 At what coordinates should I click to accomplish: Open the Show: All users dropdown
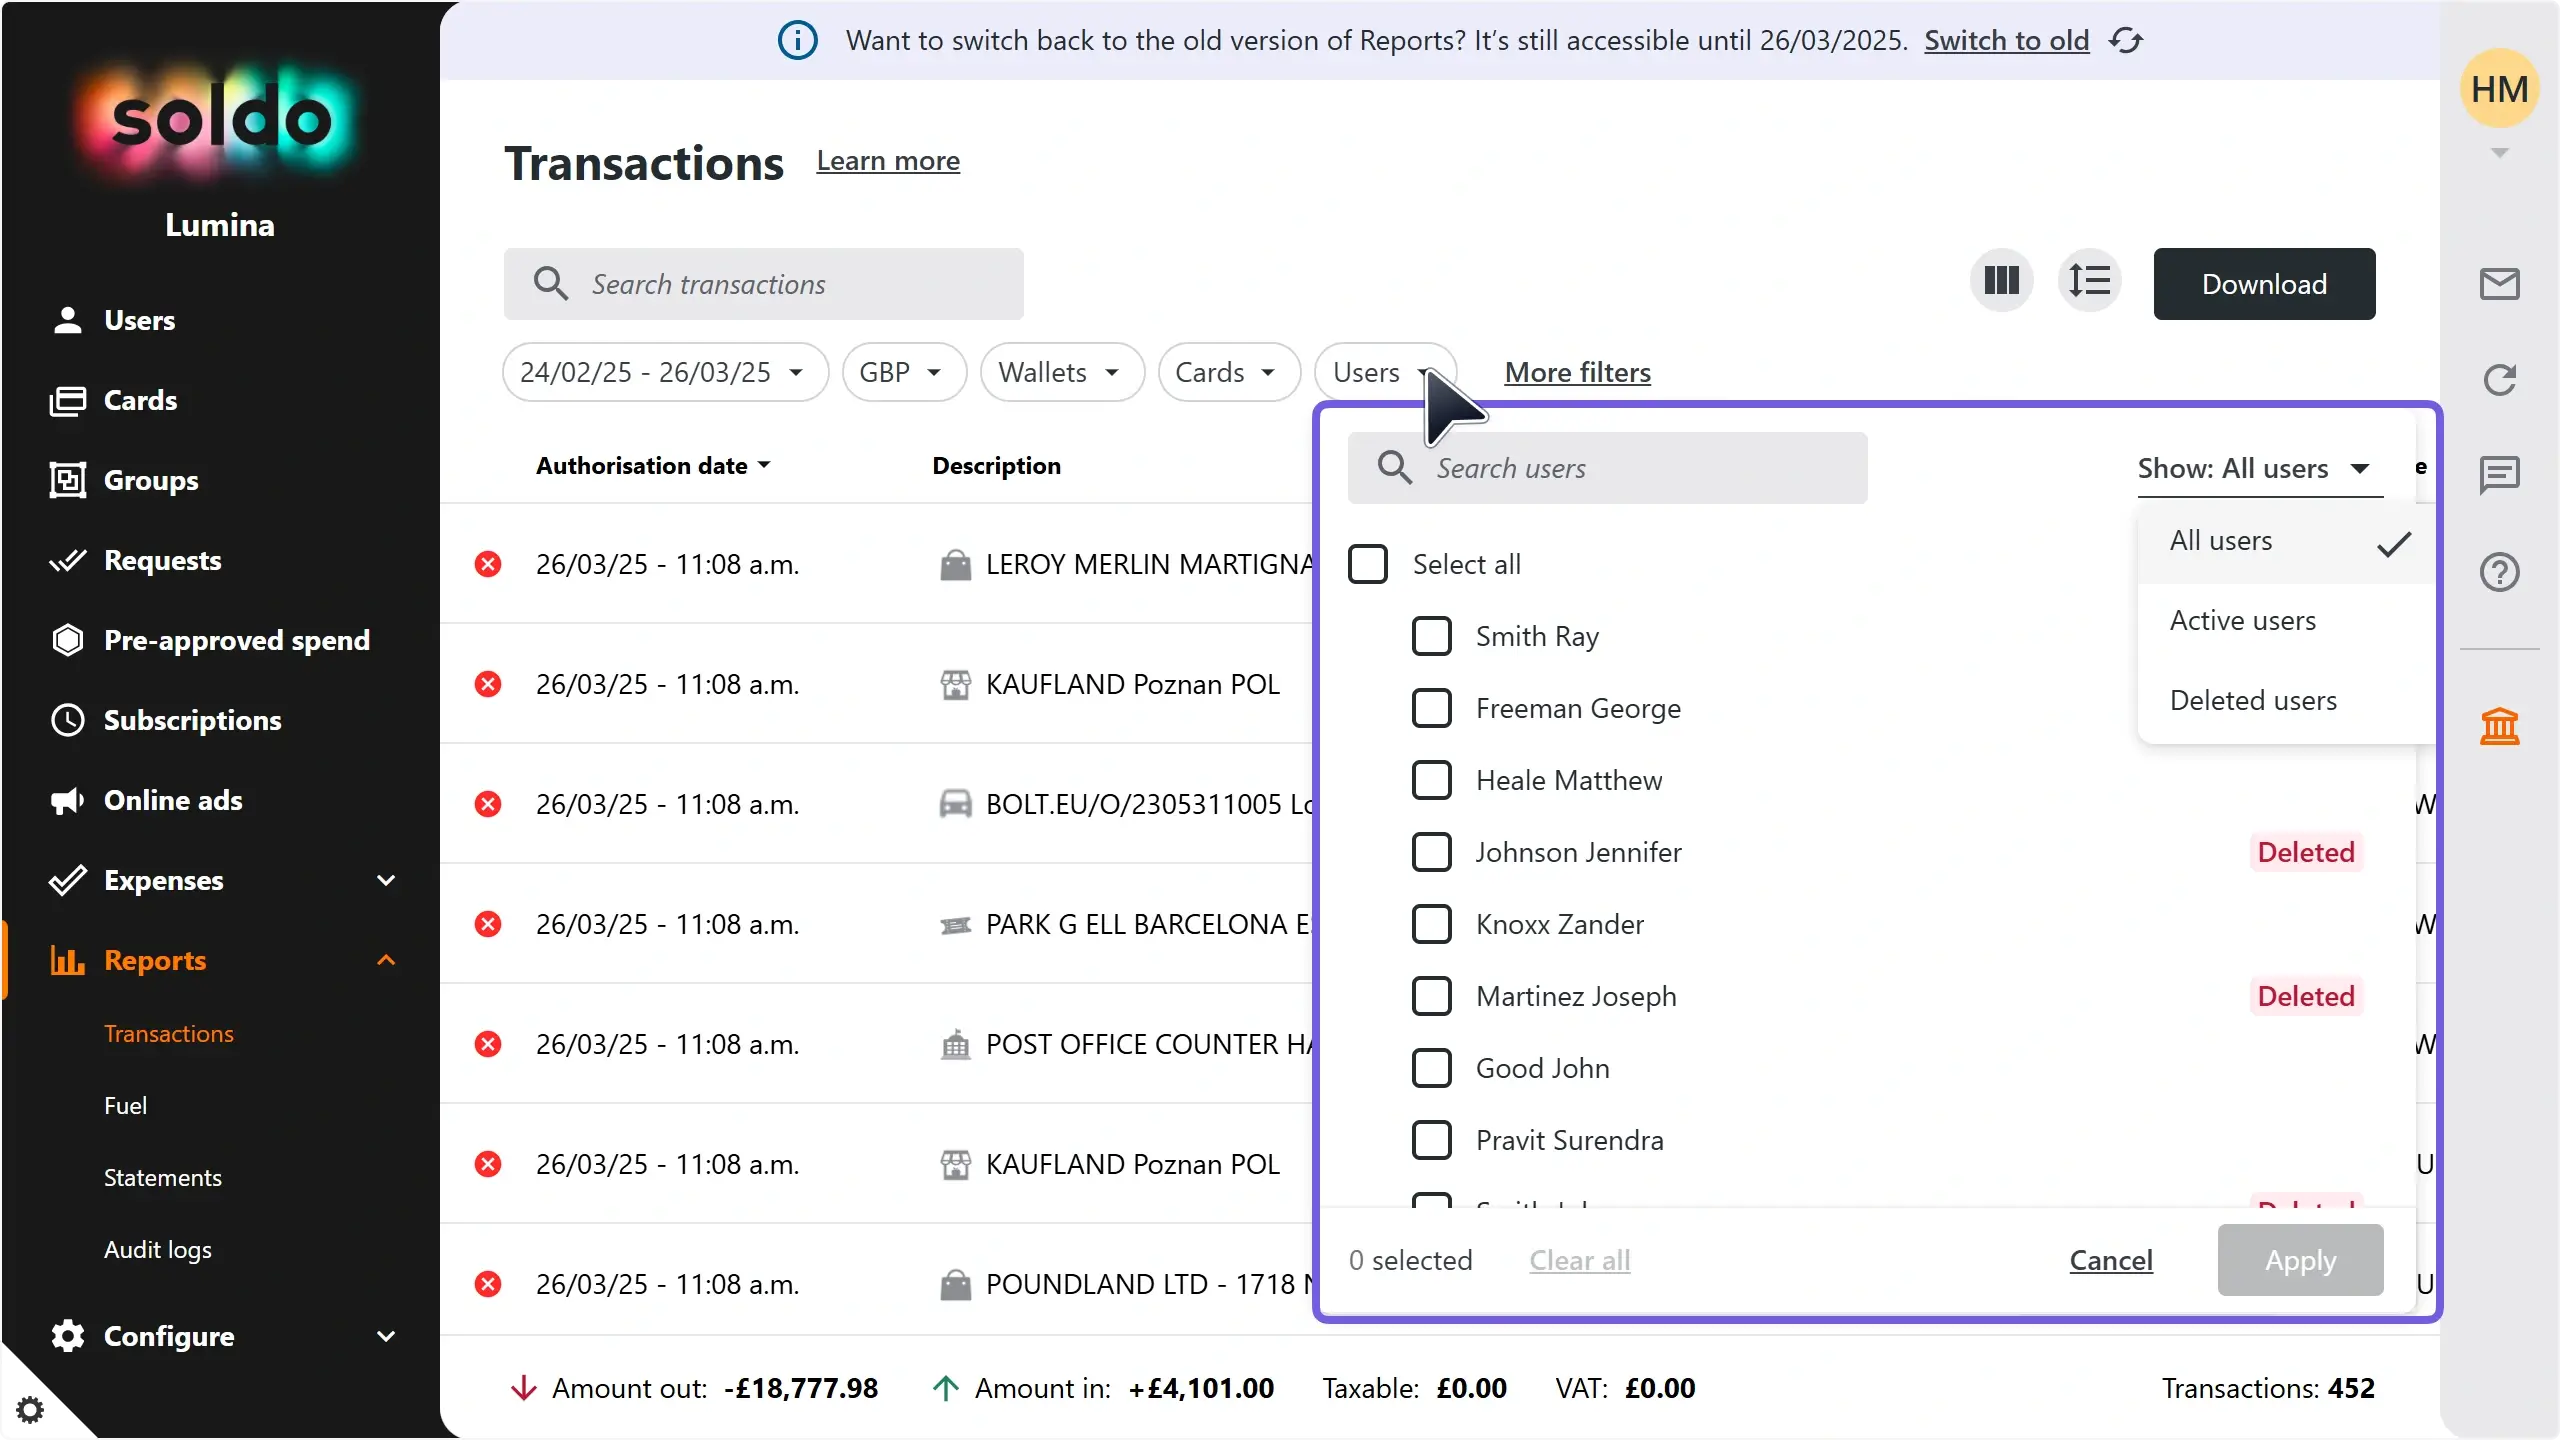coord(2256,467)
